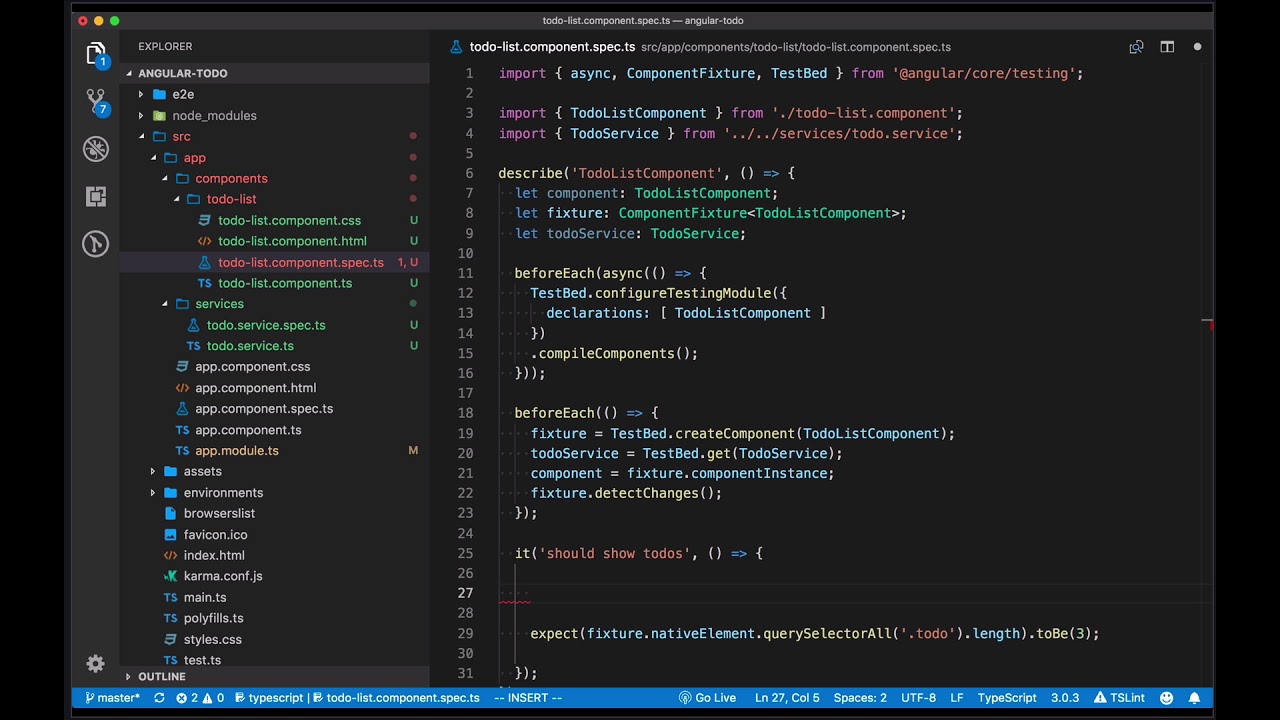Open the Debug view in the activity bar
The image size is (1280, 720).
click(x=96, y=150)
